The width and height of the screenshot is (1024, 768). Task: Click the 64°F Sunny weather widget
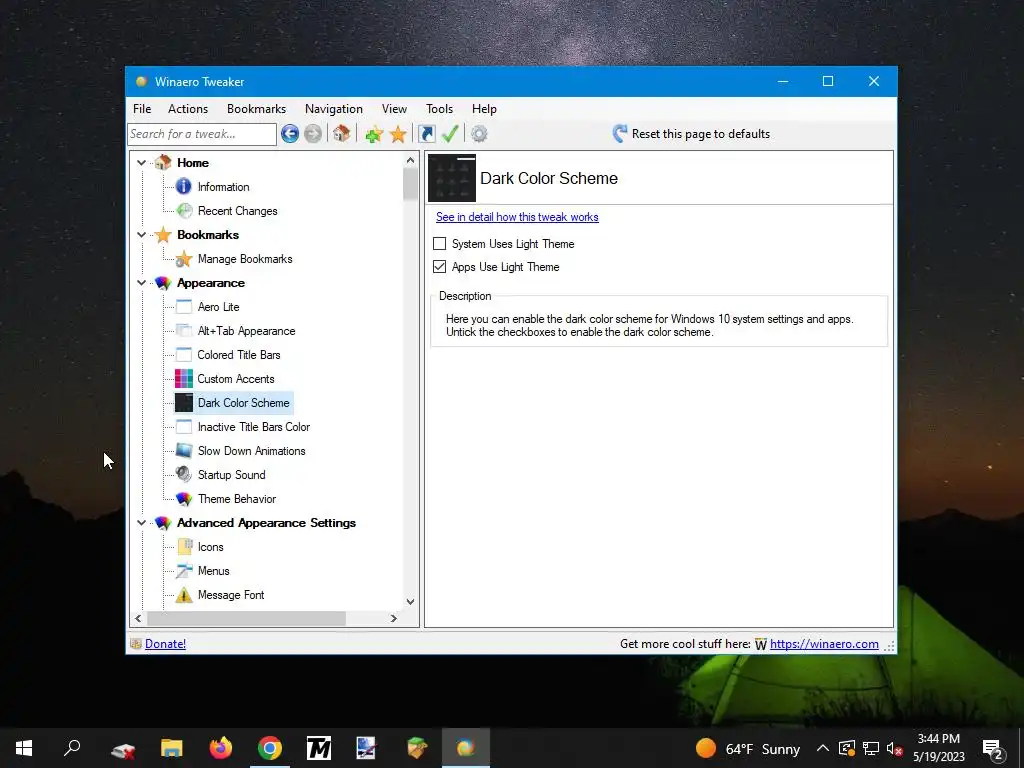click(x=748, y=748)
